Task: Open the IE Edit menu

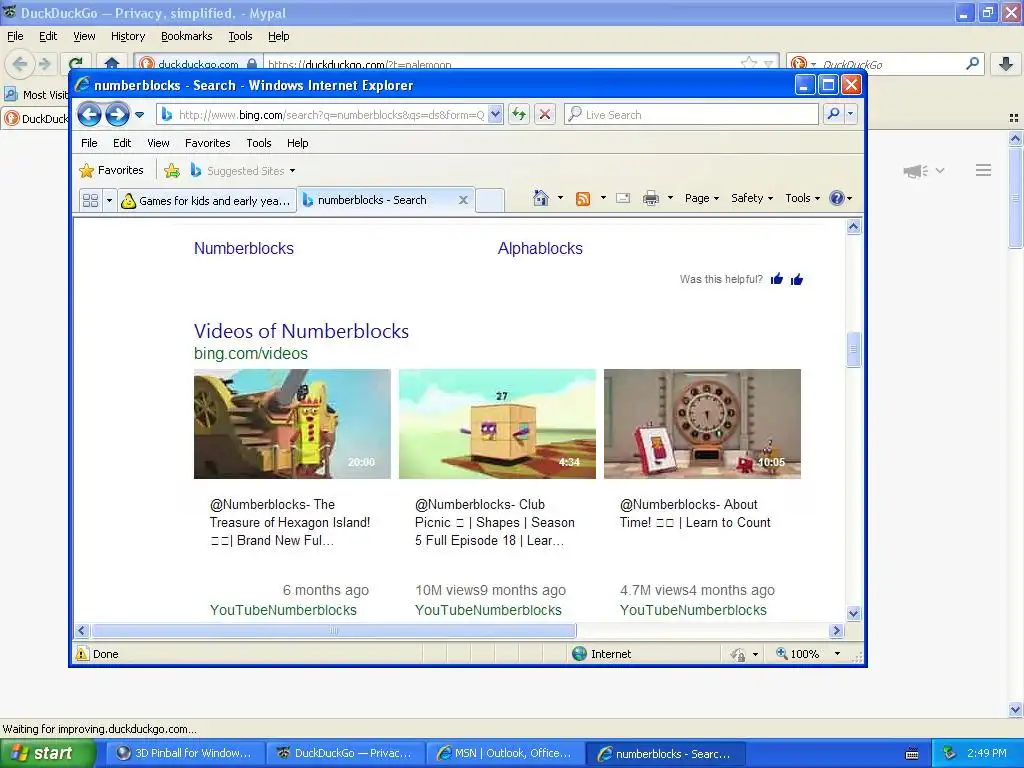Action: [x=122, y=143]
